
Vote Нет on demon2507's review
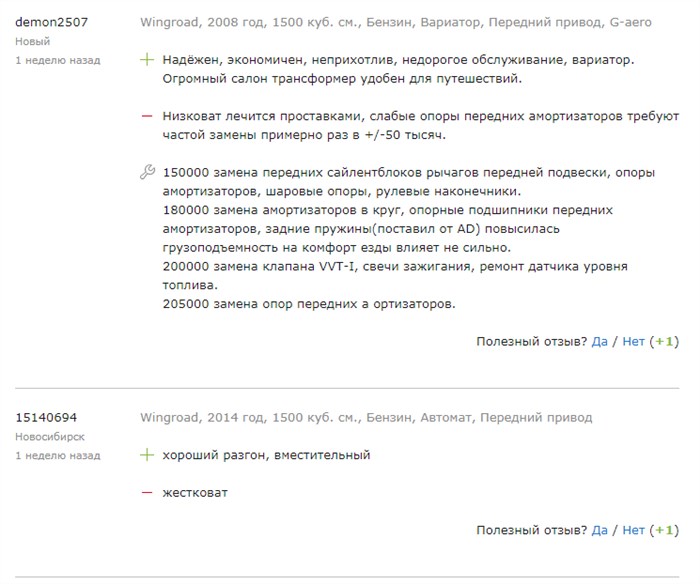pos(633,342)
